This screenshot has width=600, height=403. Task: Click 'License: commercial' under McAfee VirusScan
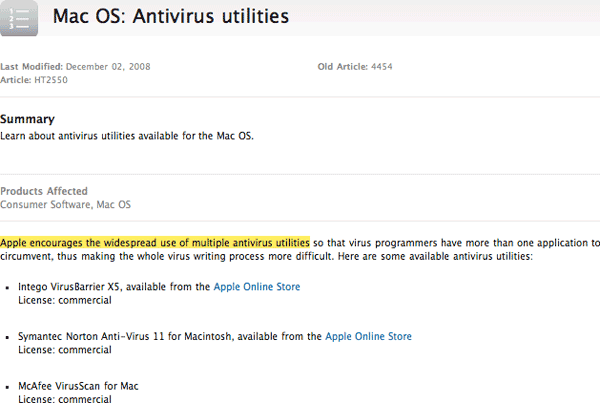click(x=60, y=398)
